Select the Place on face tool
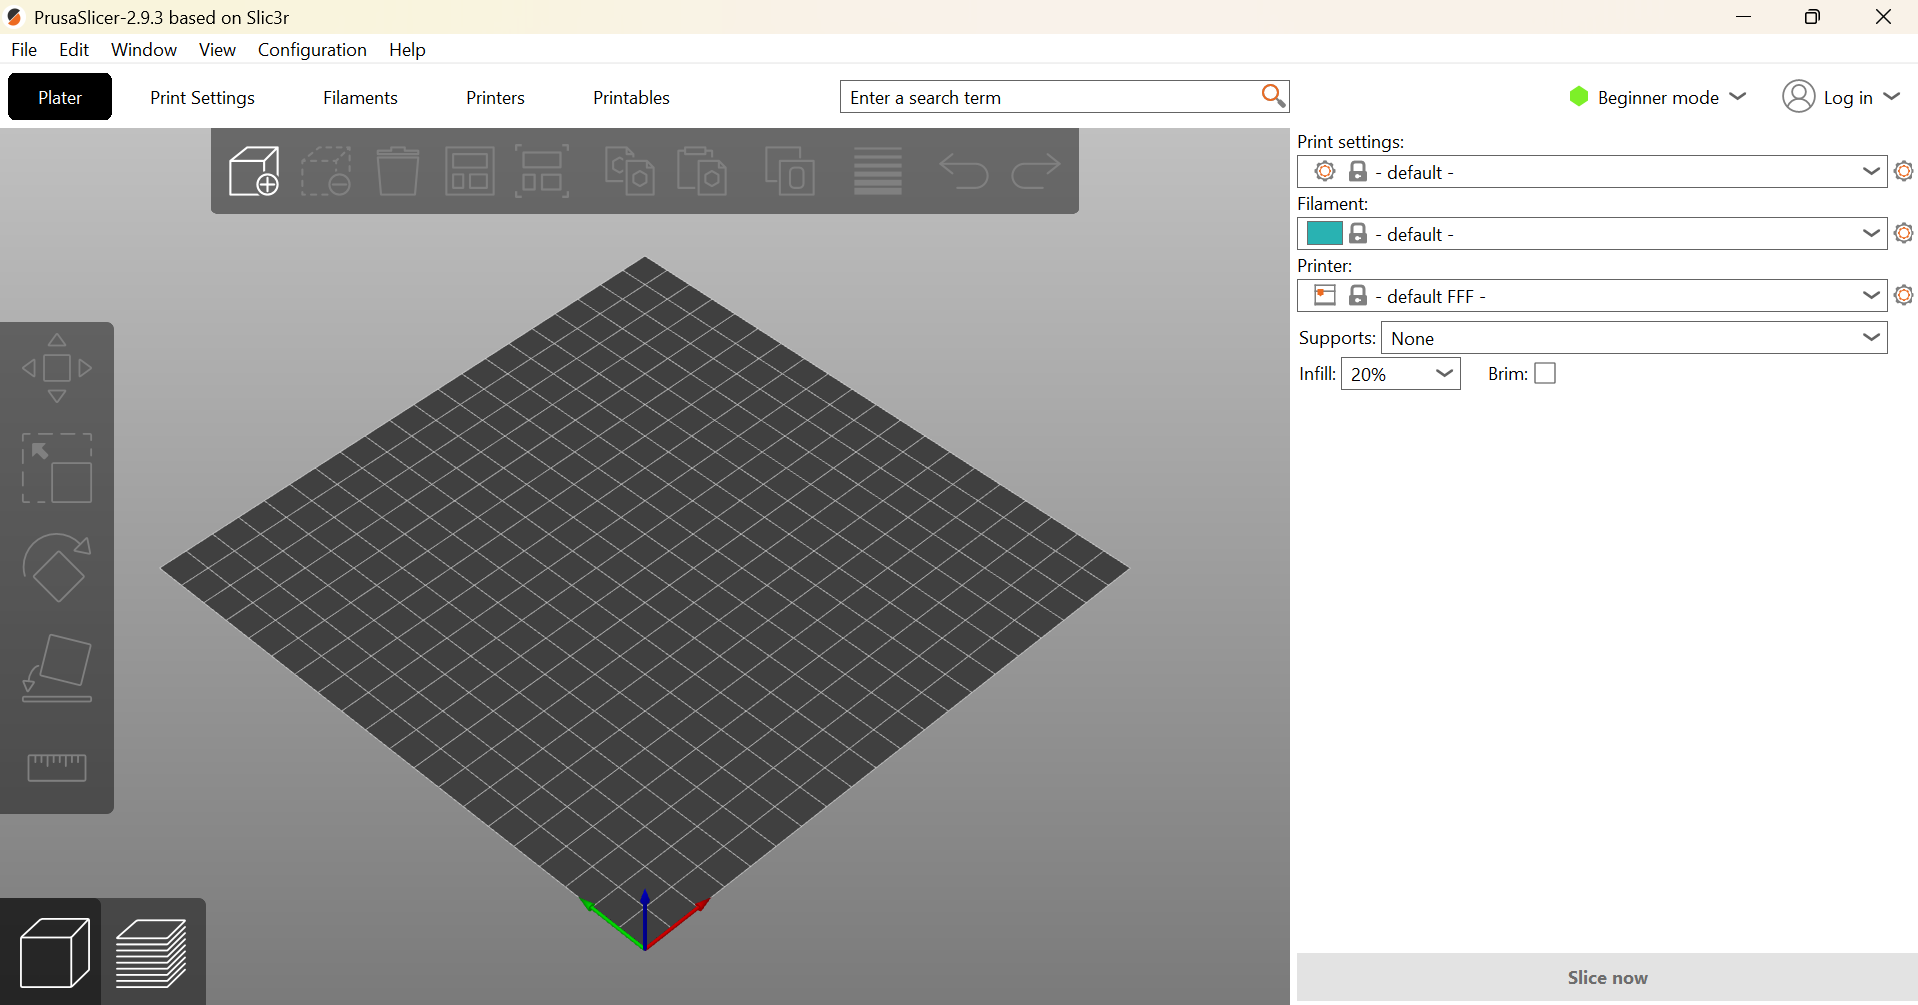 (57, 667)
